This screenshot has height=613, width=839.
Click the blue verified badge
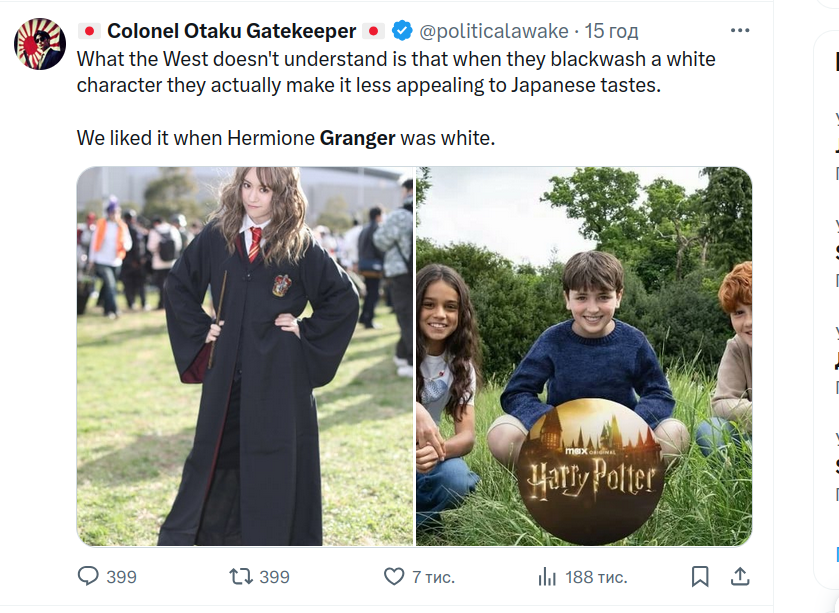pyautogui.click(x=402, y=31)
